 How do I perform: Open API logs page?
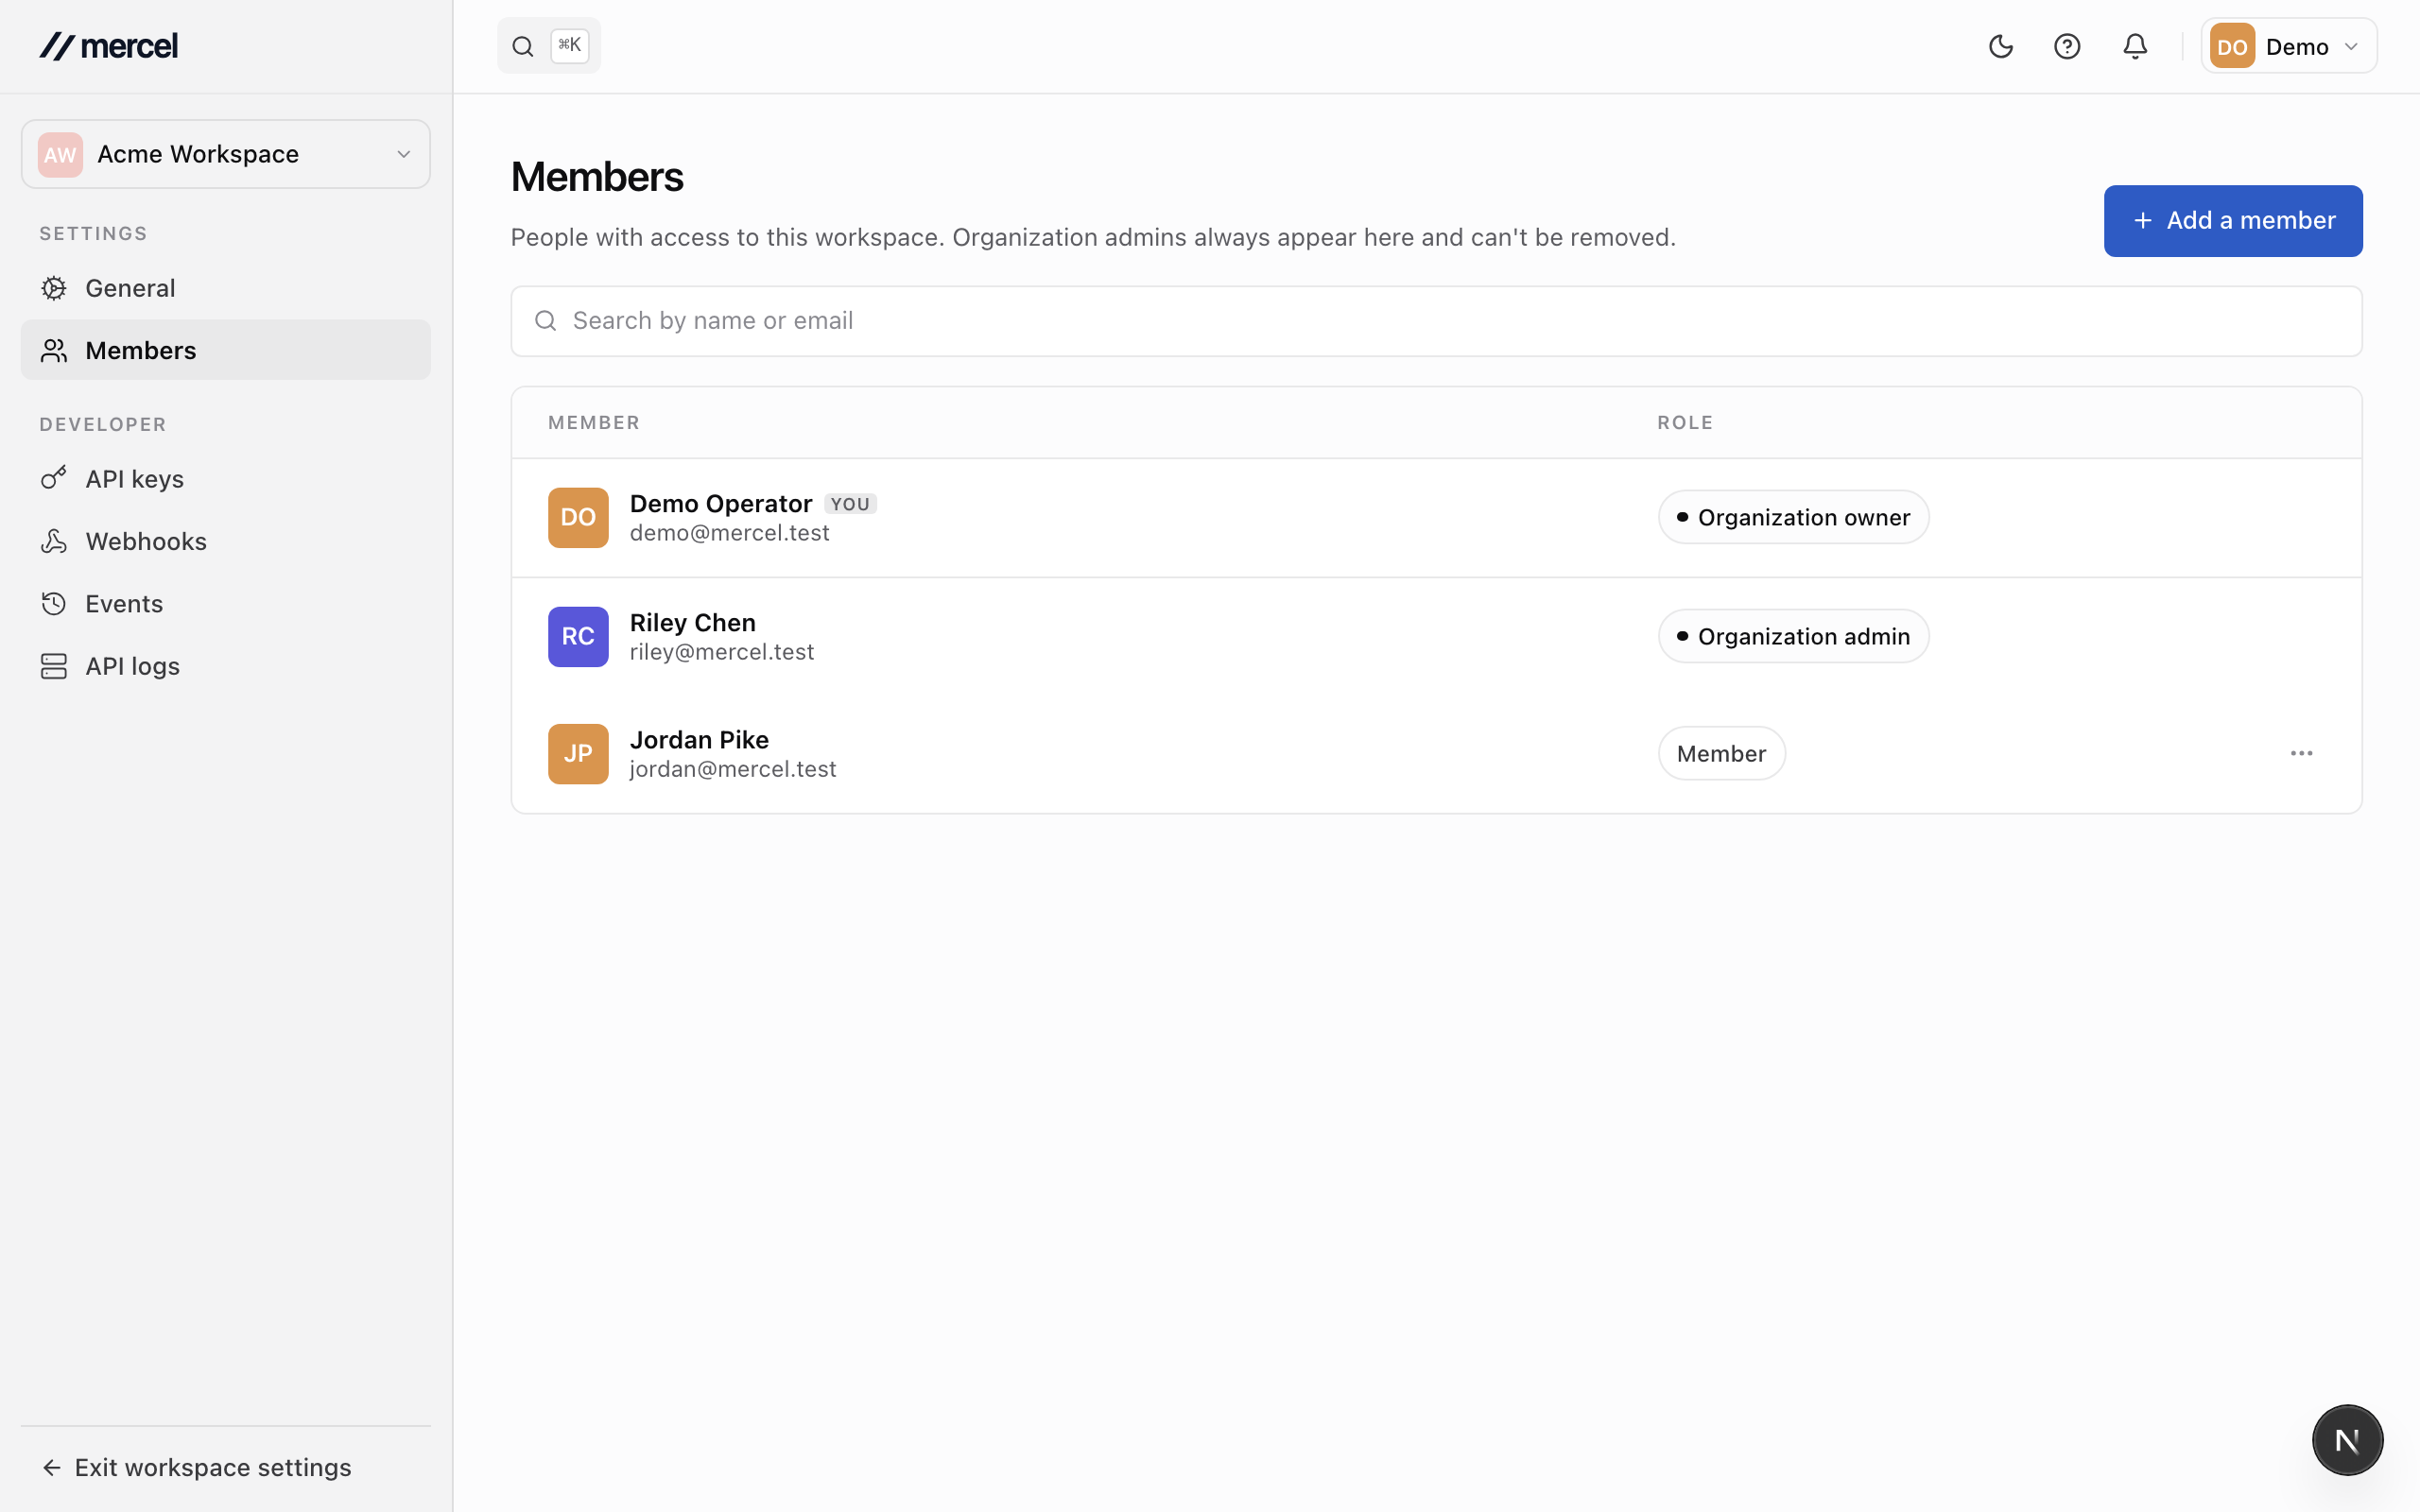pos(226,666)
